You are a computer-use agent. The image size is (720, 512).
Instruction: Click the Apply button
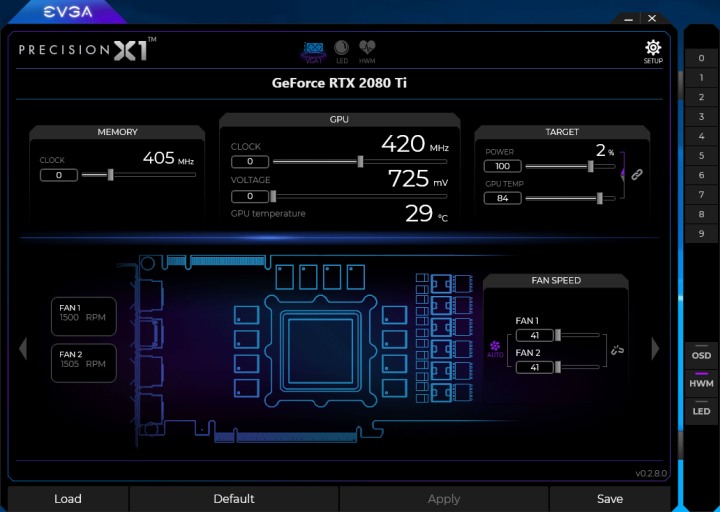[x=444, y=499]
